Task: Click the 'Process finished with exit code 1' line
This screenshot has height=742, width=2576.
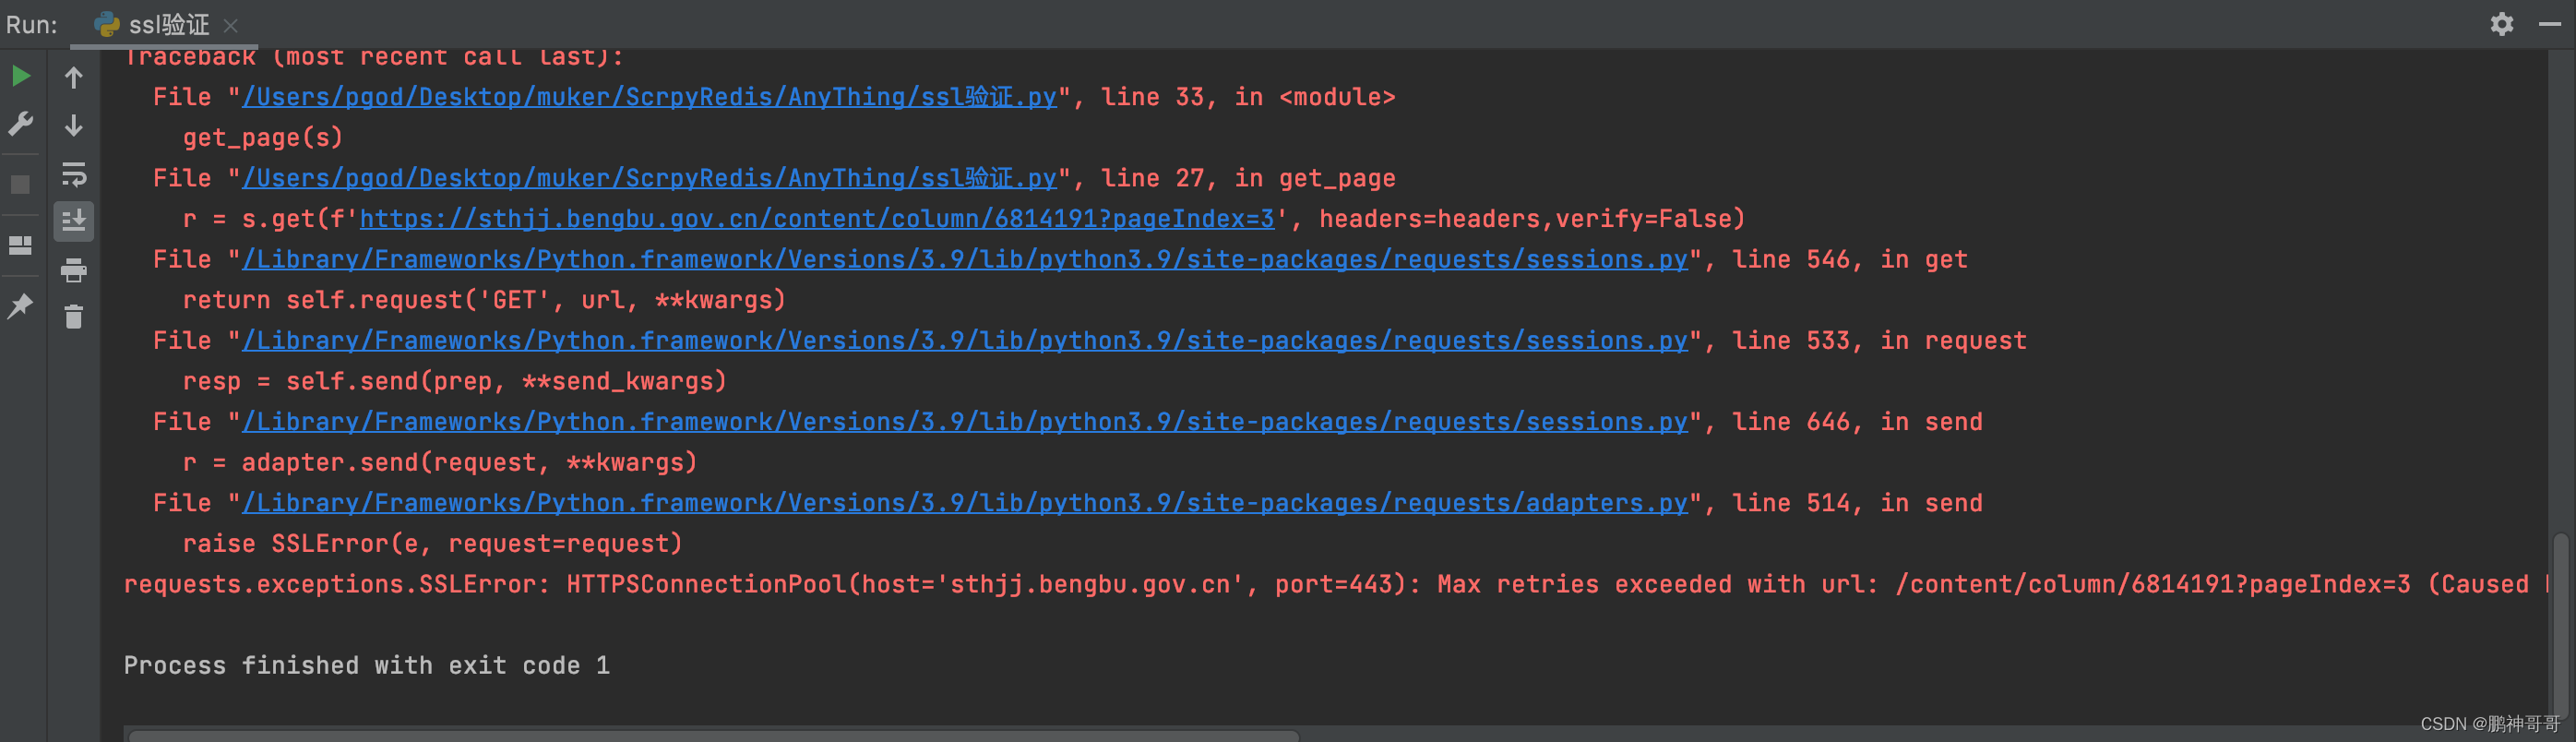Action: point(366,666)
